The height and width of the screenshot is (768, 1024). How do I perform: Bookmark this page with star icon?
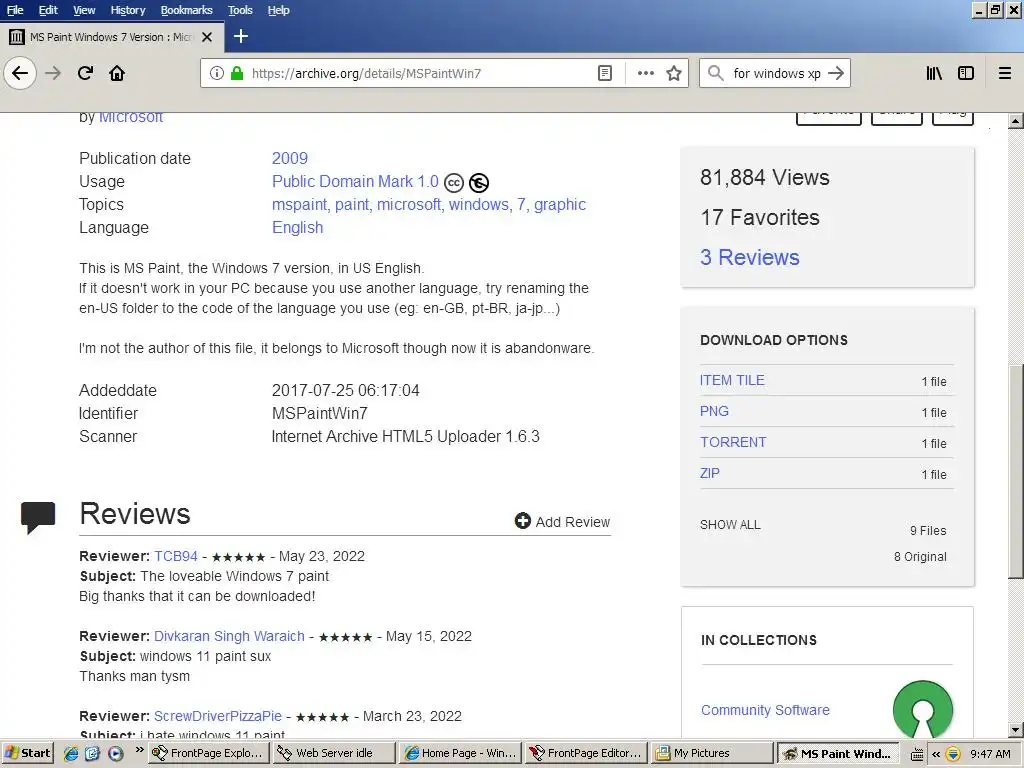coord(674,73)
